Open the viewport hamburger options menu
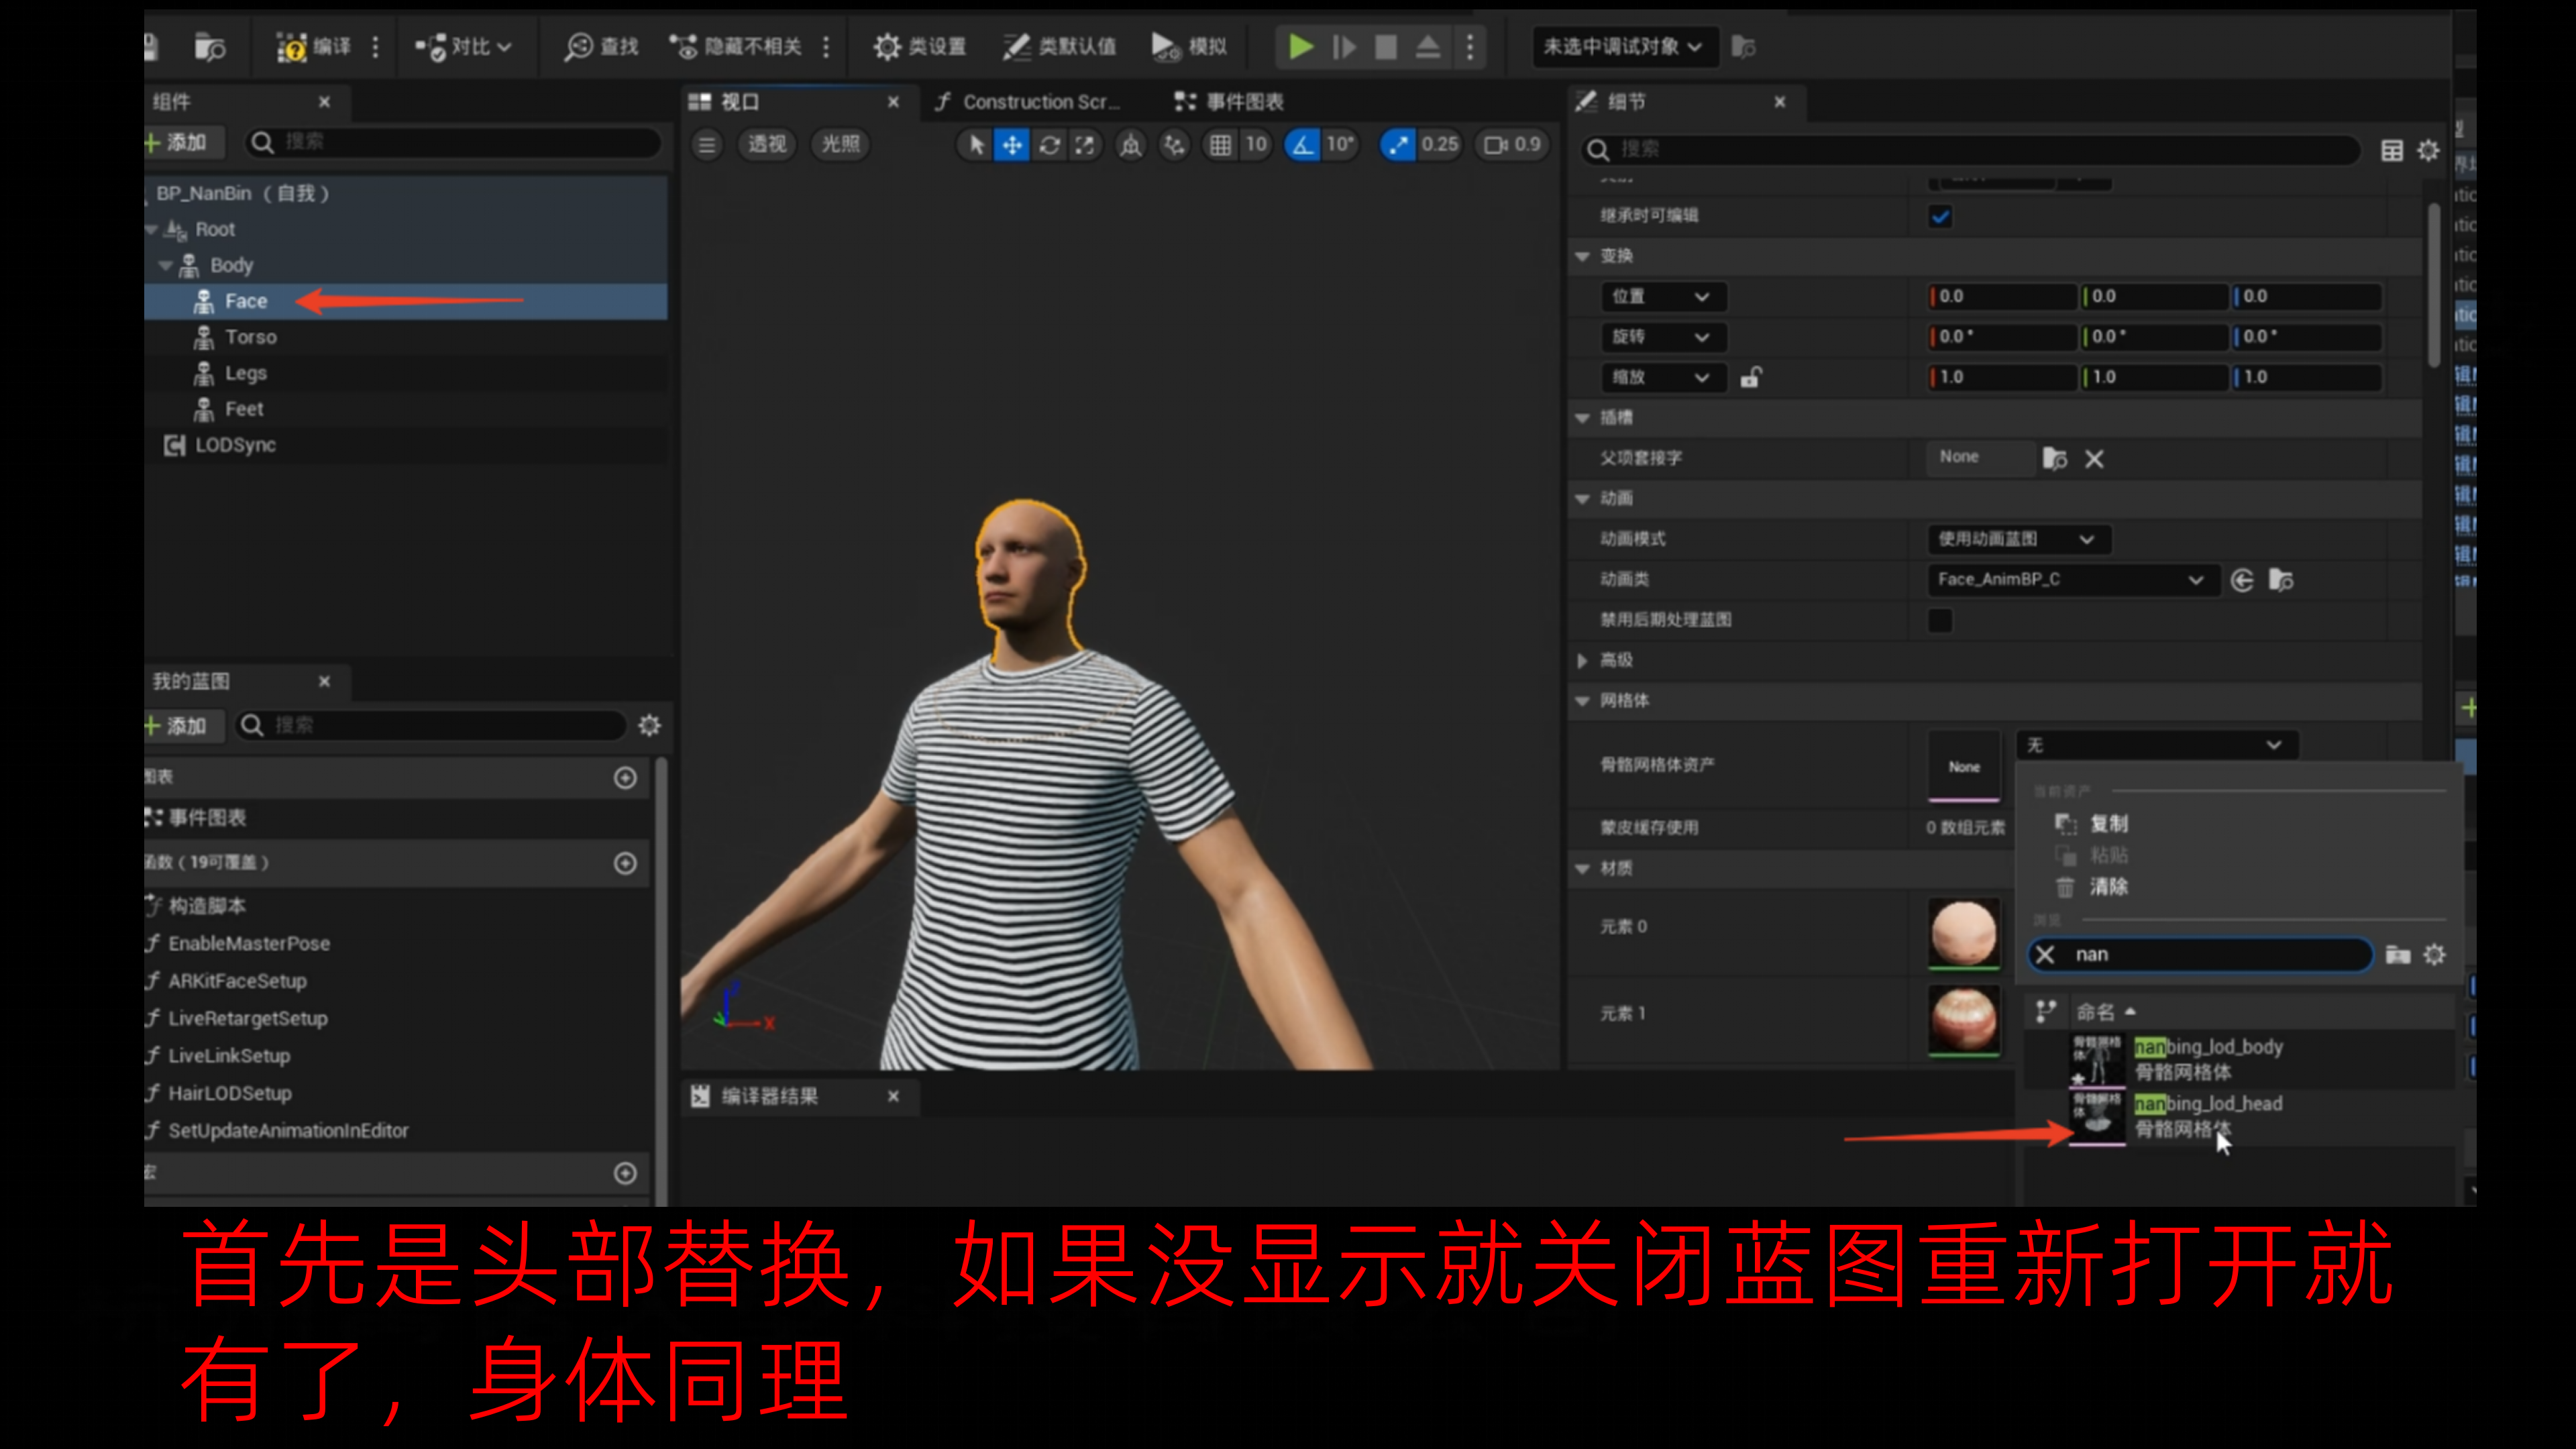 tap(707, 145)
